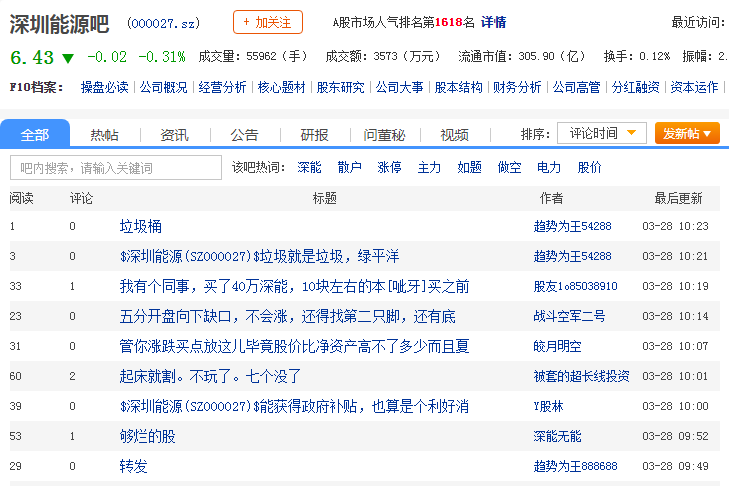Switch to the 资讯 tab

pos(174,135)
